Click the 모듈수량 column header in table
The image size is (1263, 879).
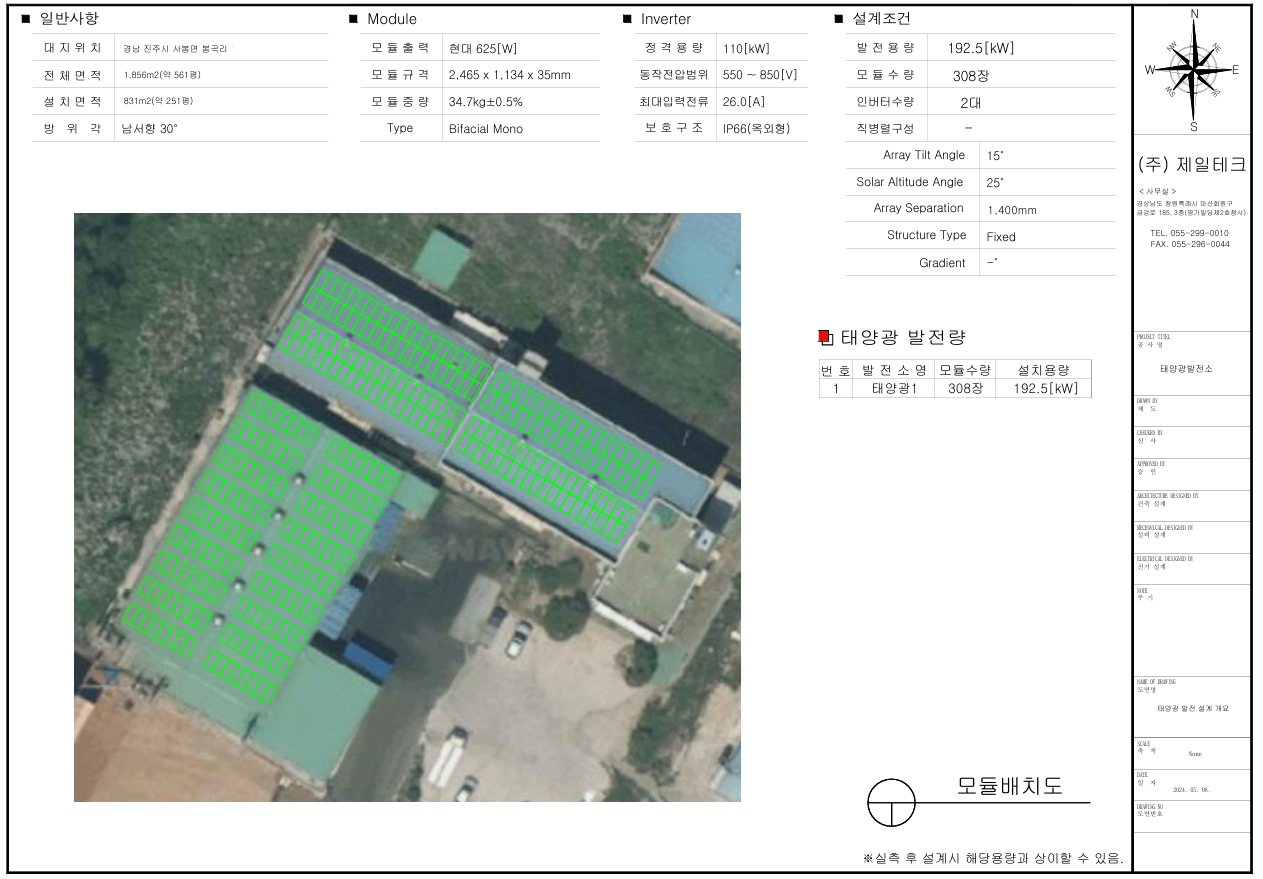pos(964,369)
